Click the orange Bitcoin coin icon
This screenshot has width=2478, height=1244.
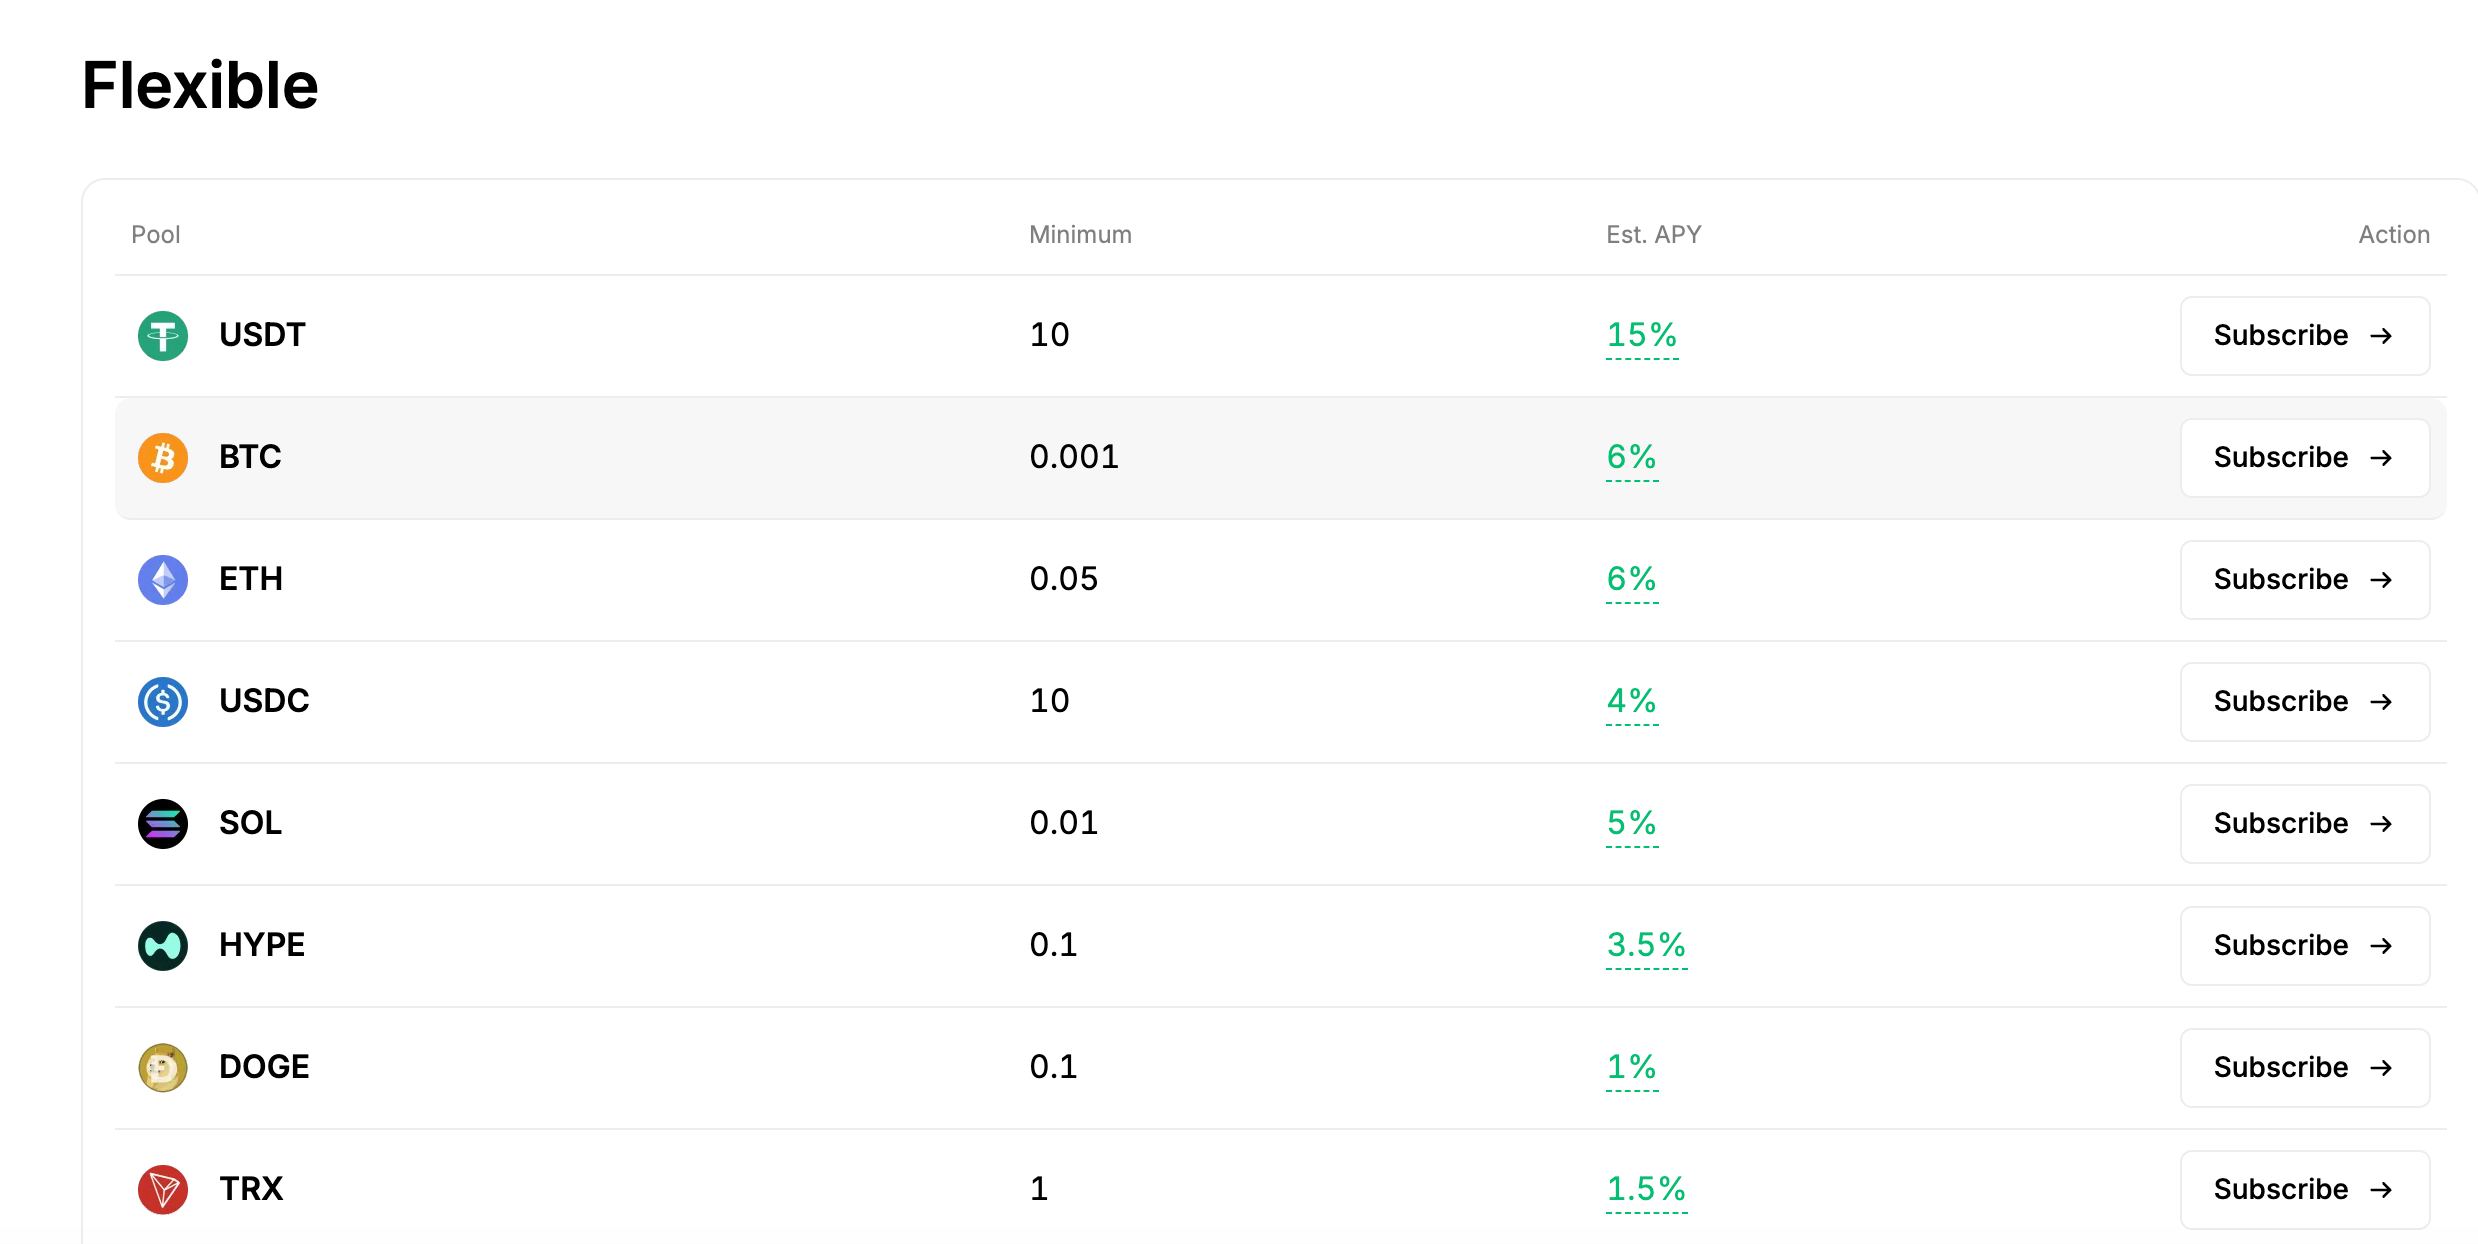[163, 458]
